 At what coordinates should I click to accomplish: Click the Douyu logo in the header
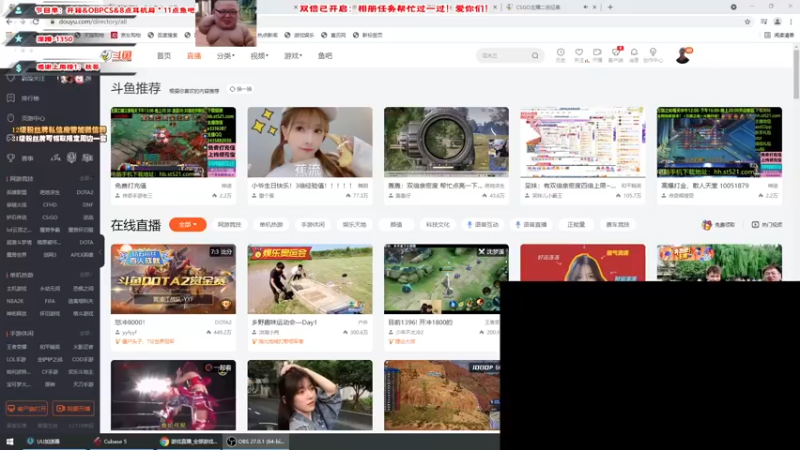pyautogui.click(x=117, y=56)
